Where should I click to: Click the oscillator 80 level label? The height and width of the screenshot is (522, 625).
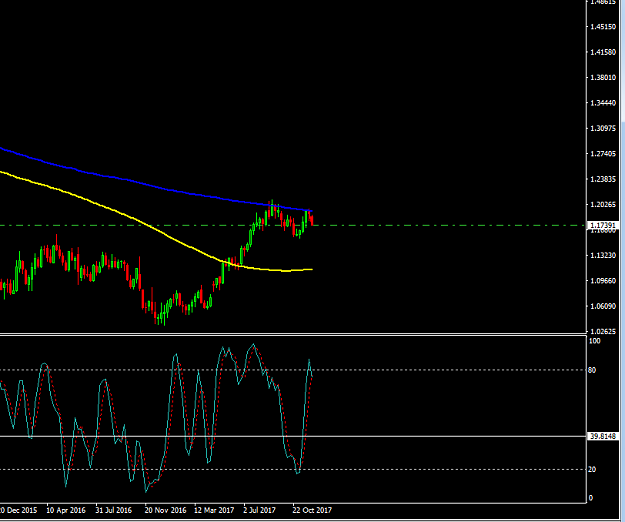[x=592, y=370]
